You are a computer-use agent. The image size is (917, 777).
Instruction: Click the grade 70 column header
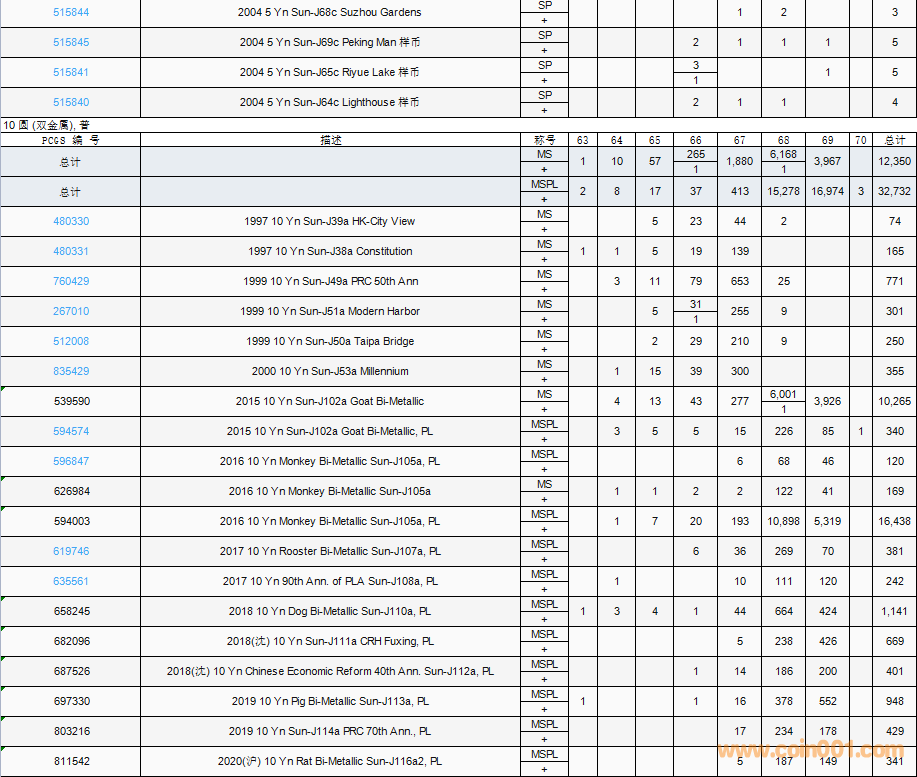point(860,140)
